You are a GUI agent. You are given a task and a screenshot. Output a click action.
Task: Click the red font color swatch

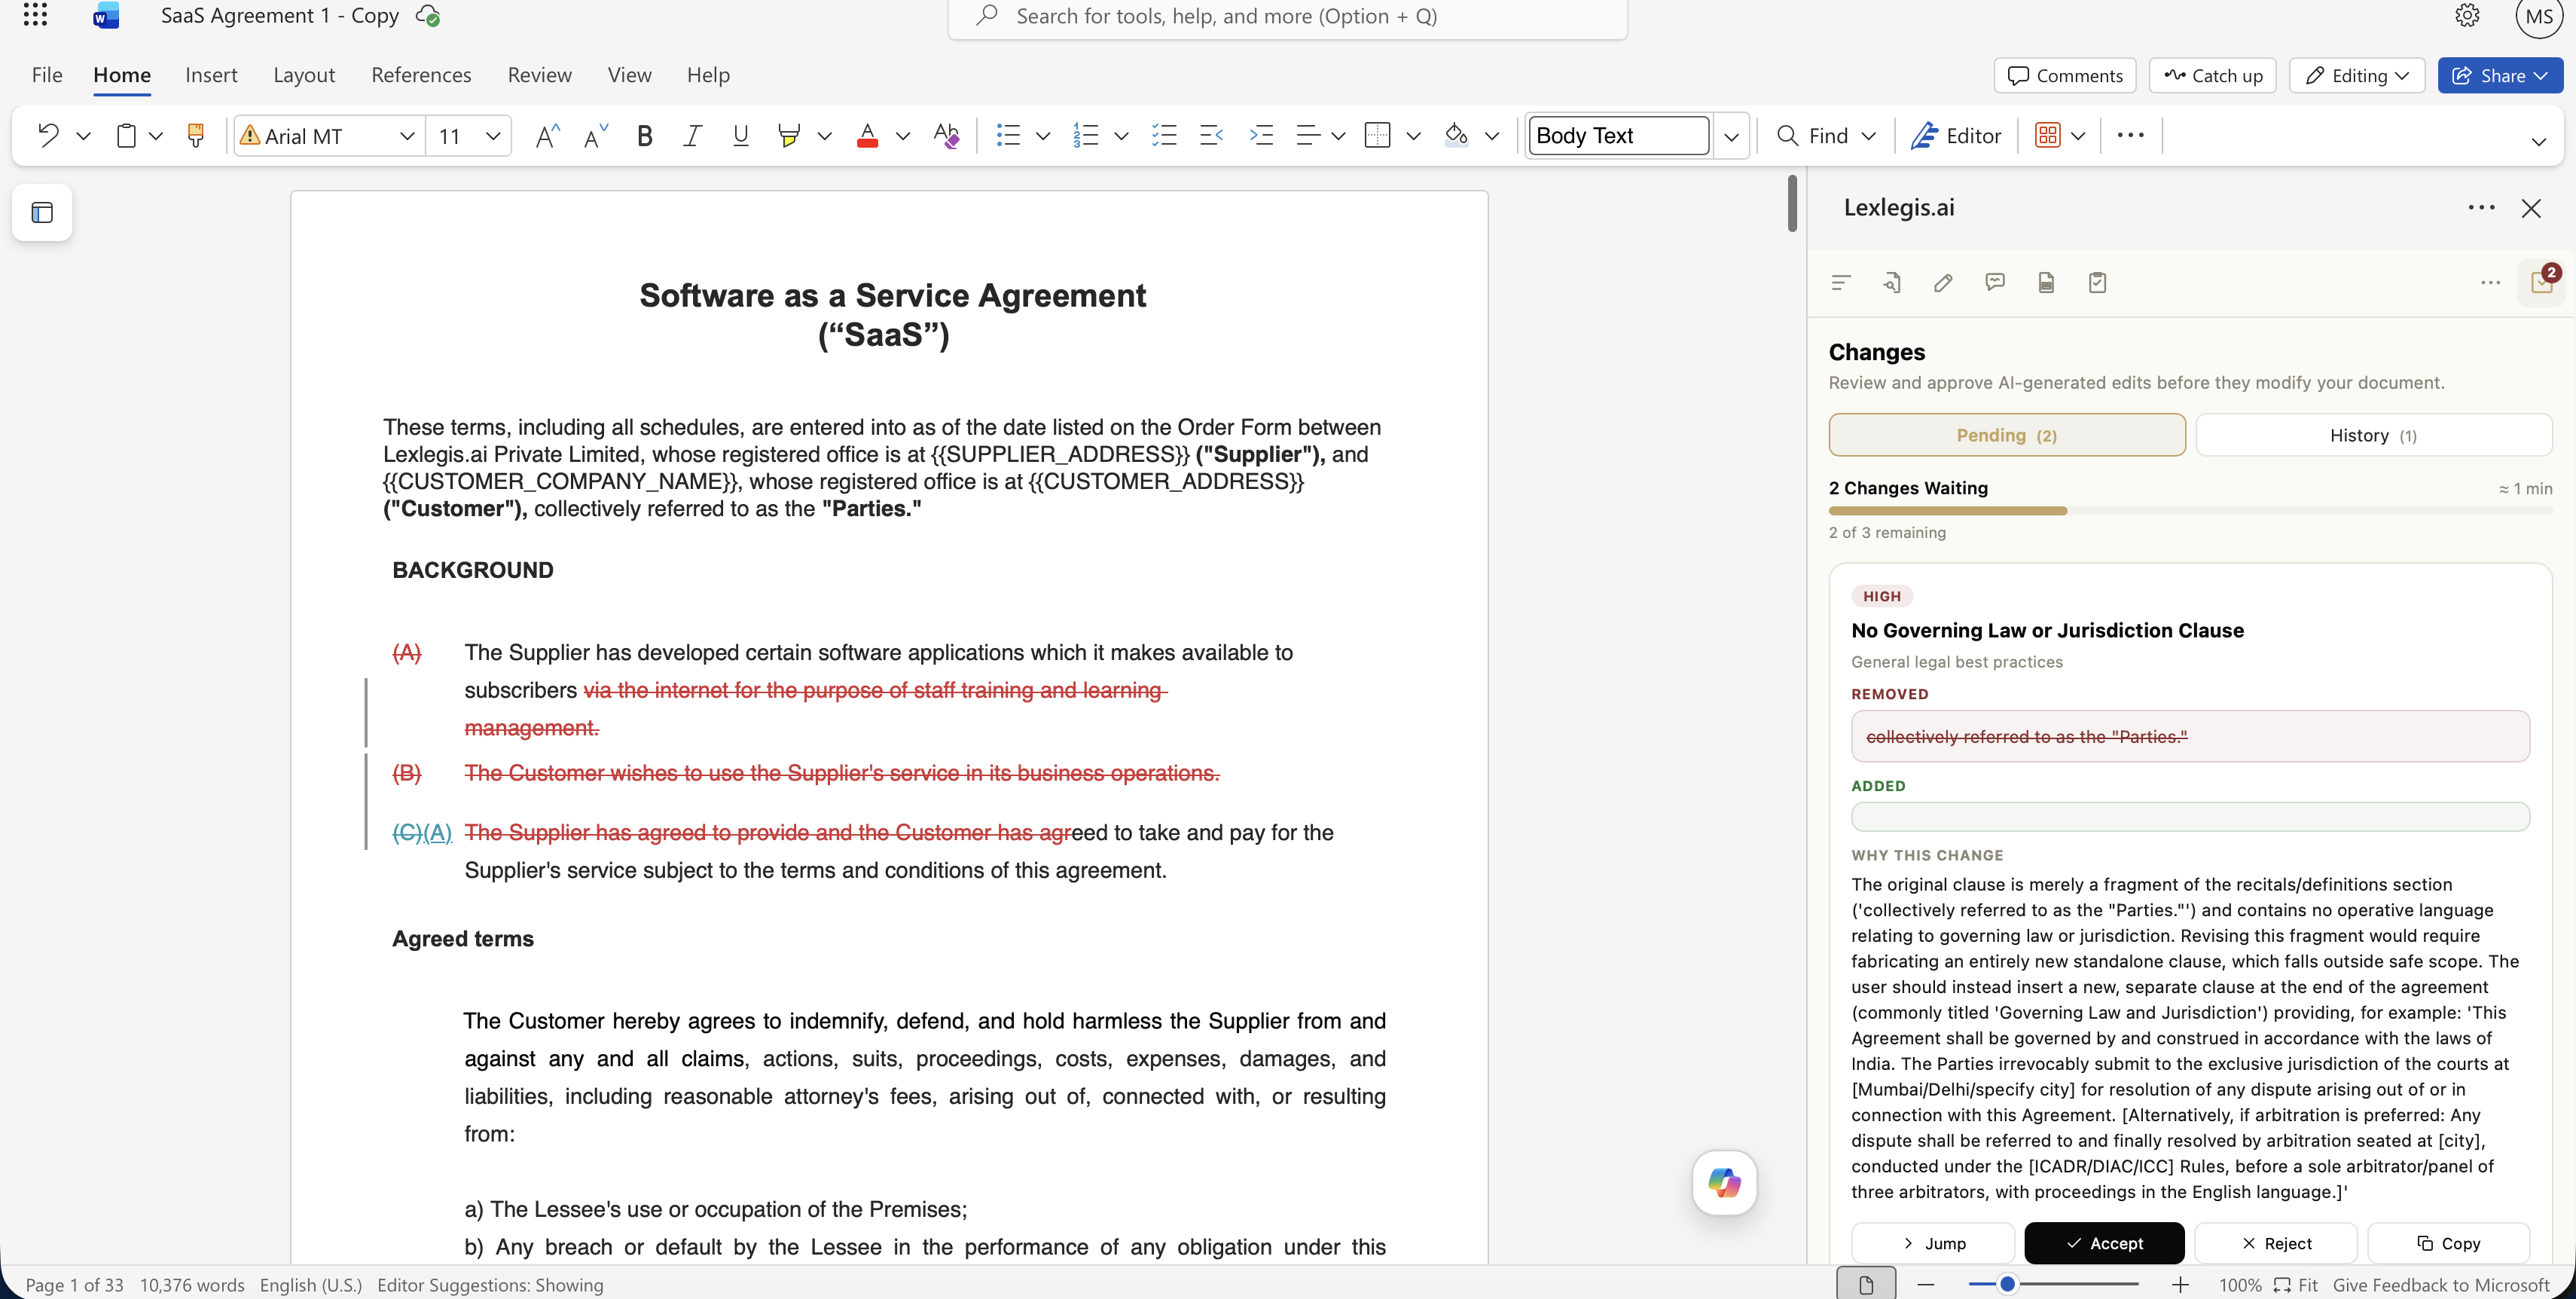pyautogui.click(x=867, y=135)
